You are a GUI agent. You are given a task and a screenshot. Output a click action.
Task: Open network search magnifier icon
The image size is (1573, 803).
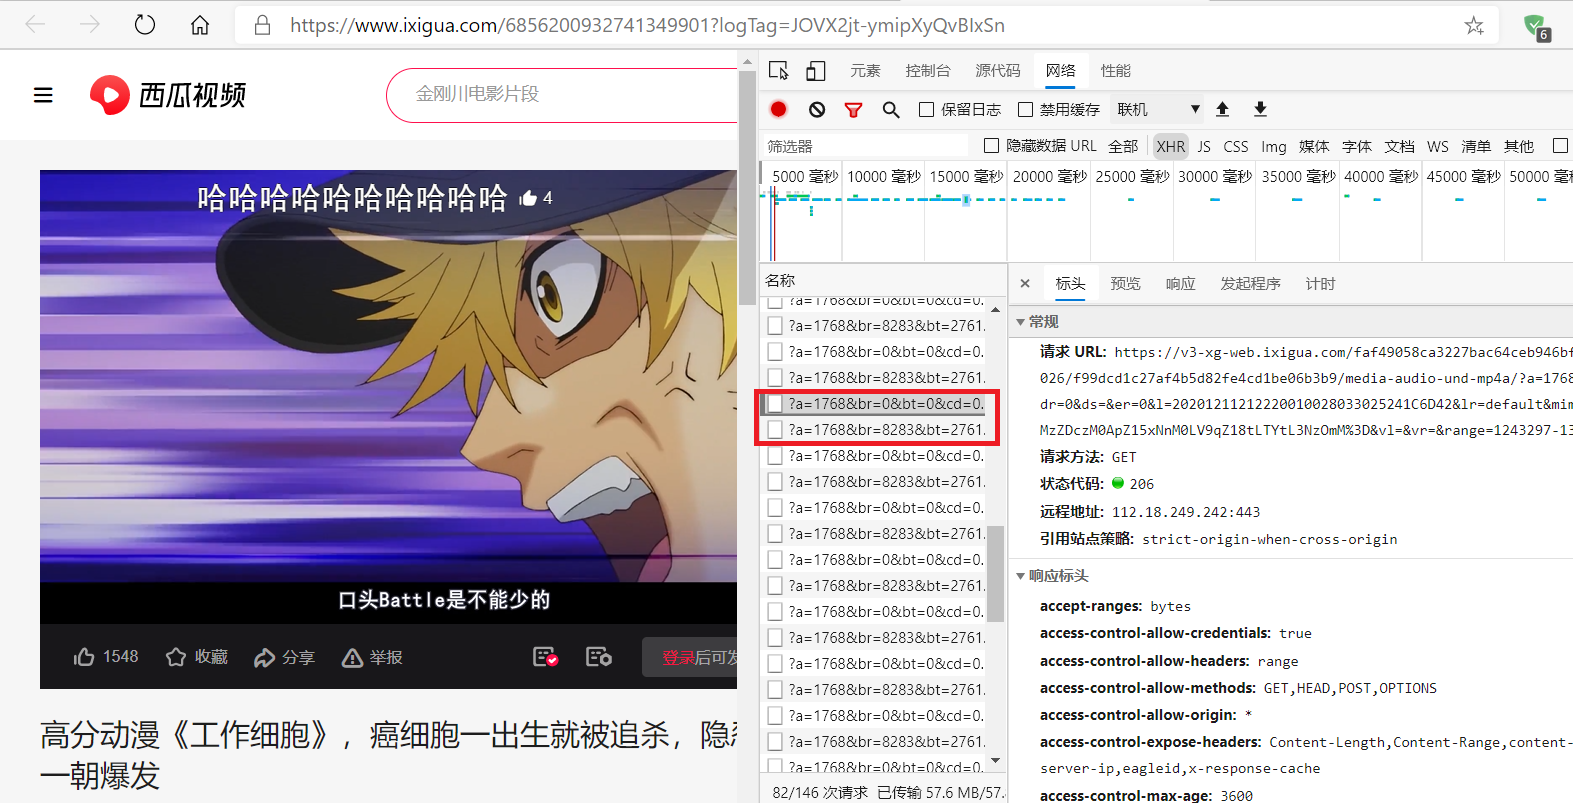click(891, 109)
